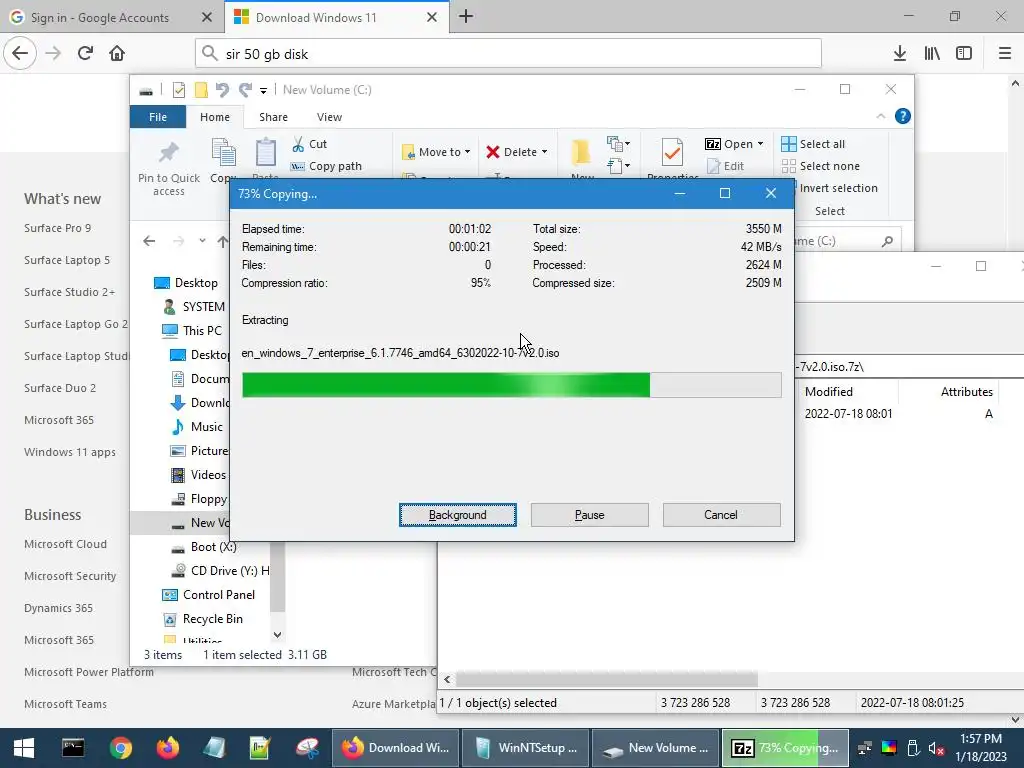
Task: Click the Modified column header in 7-Zip
Action: click(829, 392)
